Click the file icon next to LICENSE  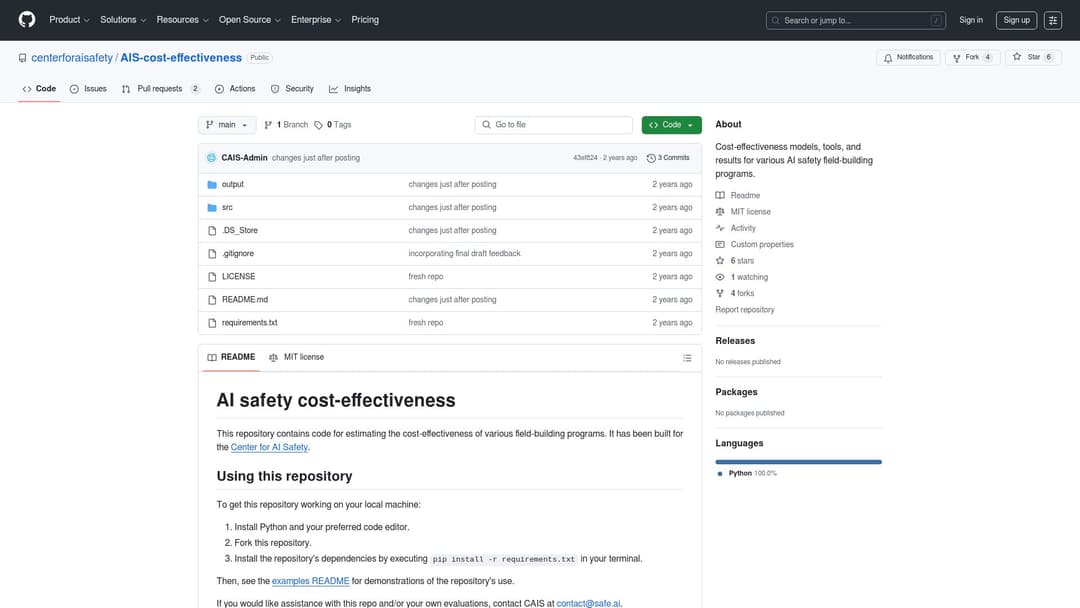[x=212, y=277]
